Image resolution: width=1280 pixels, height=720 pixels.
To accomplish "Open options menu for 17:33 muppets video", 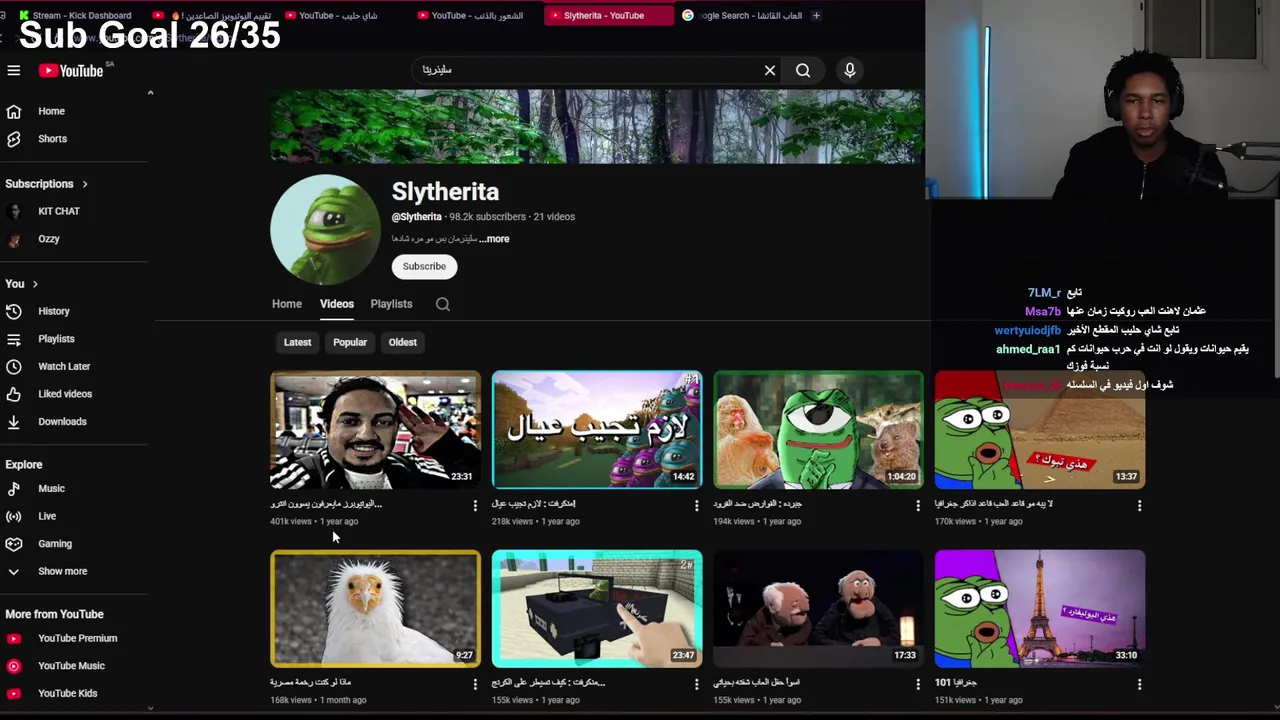I will click(x=918, y=684).
